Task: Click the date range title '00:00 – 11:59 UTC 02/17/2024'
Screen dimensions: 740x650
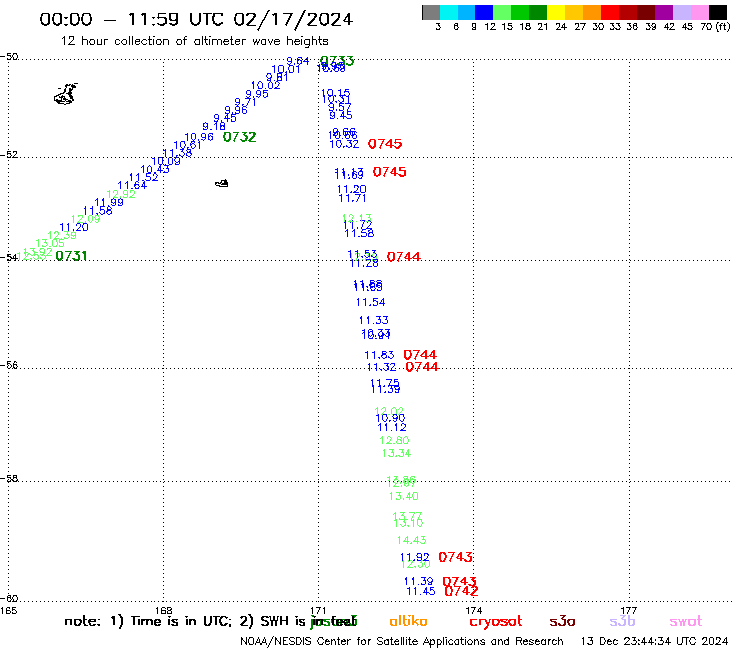Action: coord(196,19)
